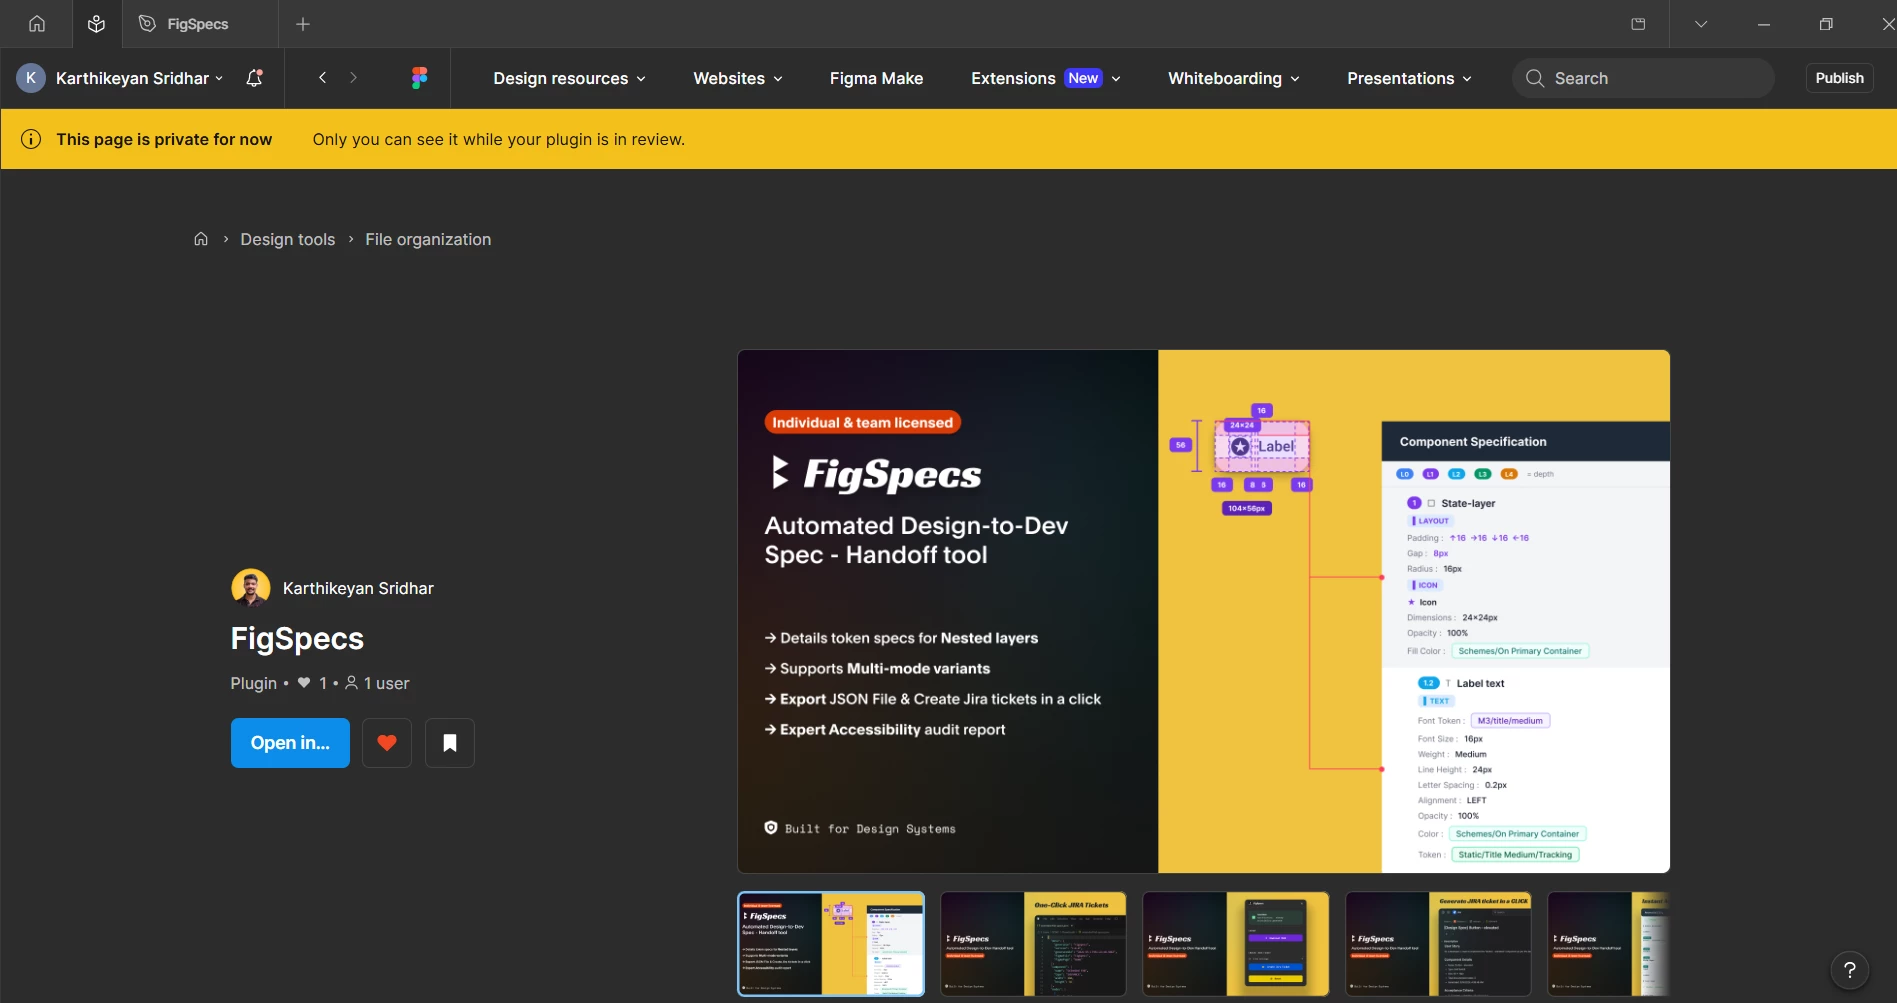Viewport: 1897px width, 1003px height.
Task: Expand Extensions menu
Action: tap(1045, 78)
